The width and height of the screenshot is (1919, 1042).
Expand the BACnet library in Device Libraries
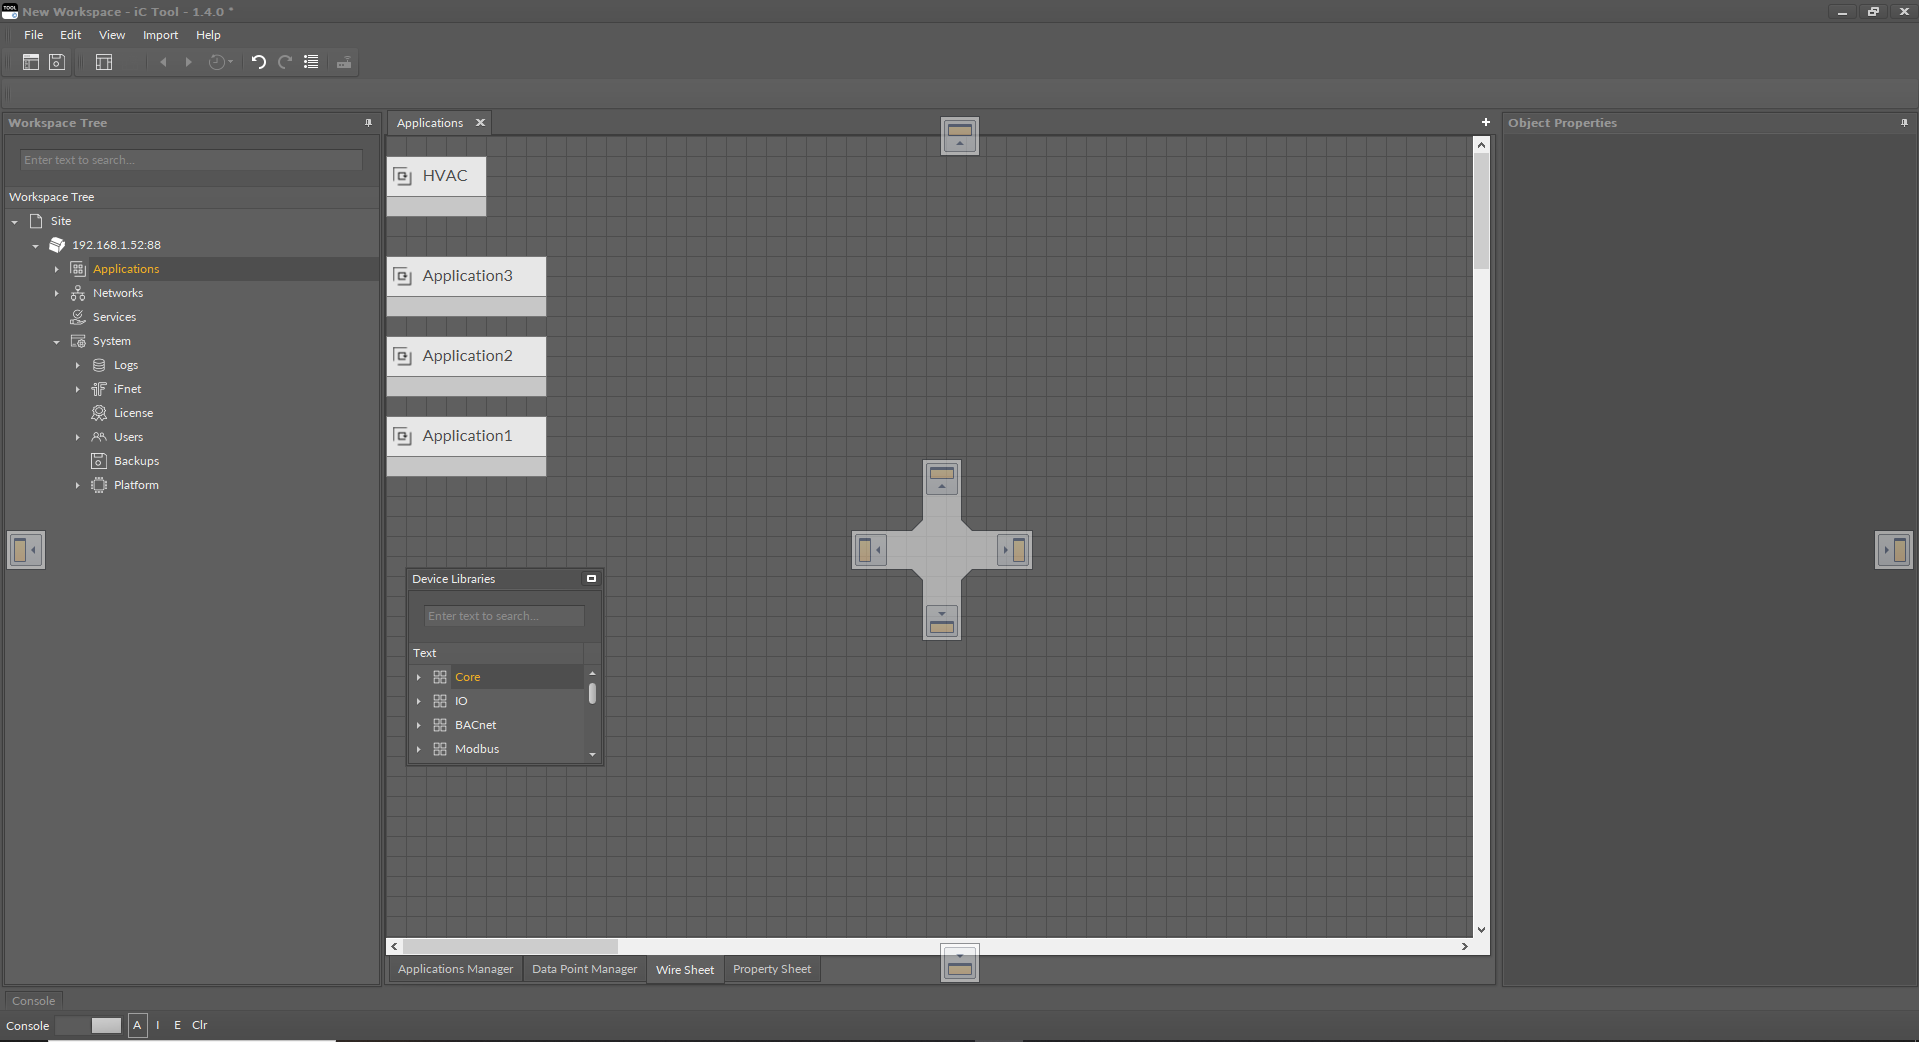coord(419,725)
